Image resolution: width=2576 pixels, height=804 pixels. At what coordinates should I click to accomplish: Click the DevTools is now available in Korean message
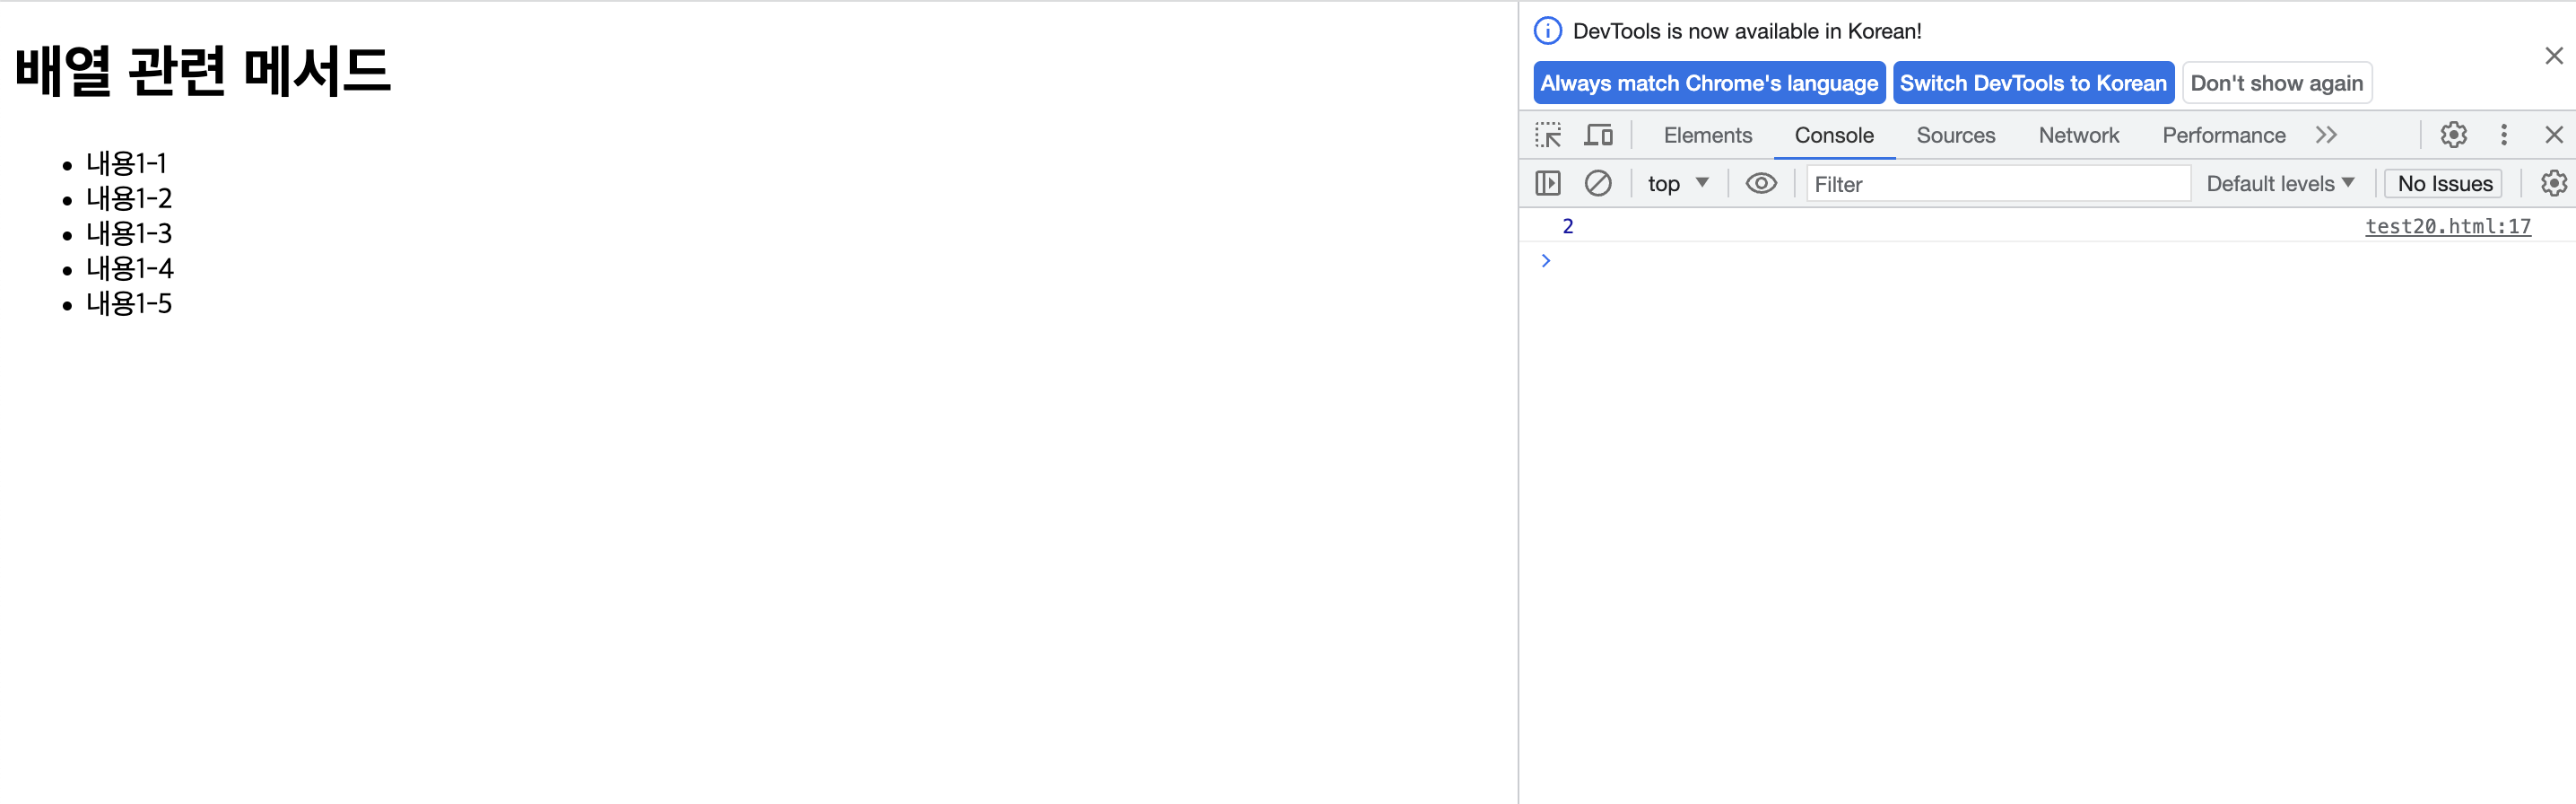pos(1747,31)
